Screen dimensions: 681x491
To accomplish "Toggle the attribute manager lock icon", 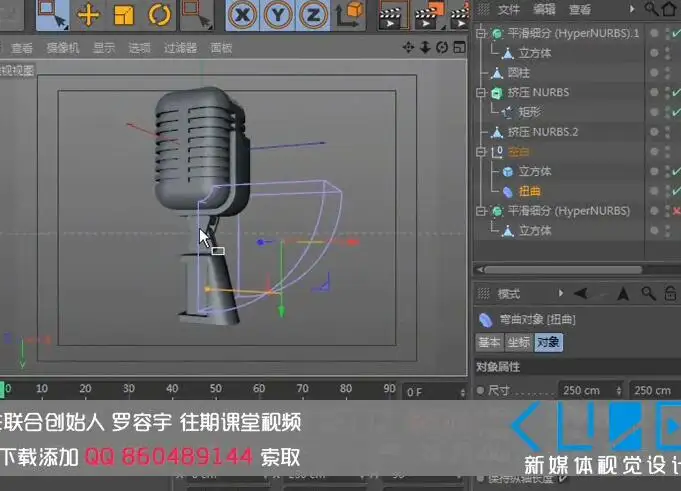I will [x=670, y=293].
